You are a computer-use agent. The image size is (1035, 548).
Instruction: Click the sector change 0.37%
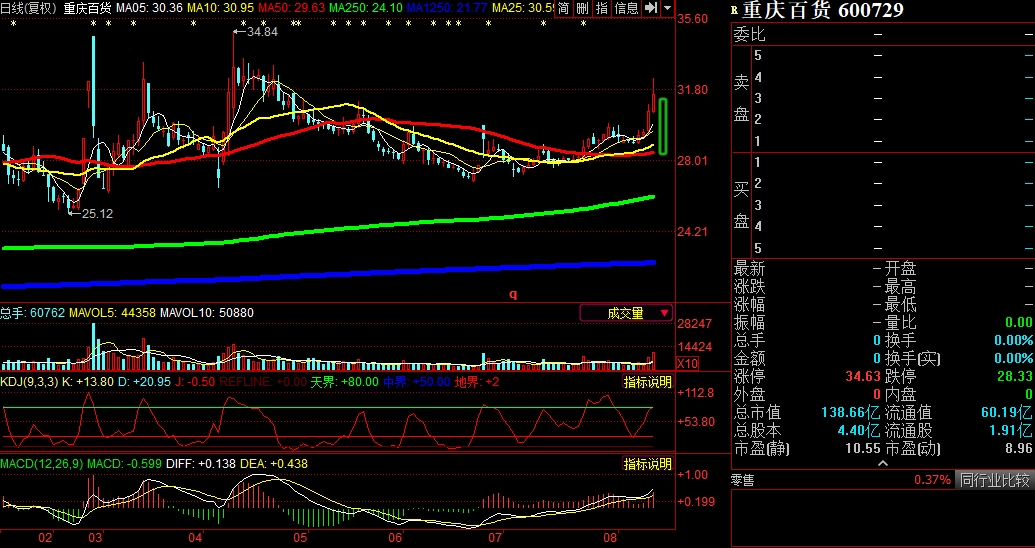pos(933,480)
